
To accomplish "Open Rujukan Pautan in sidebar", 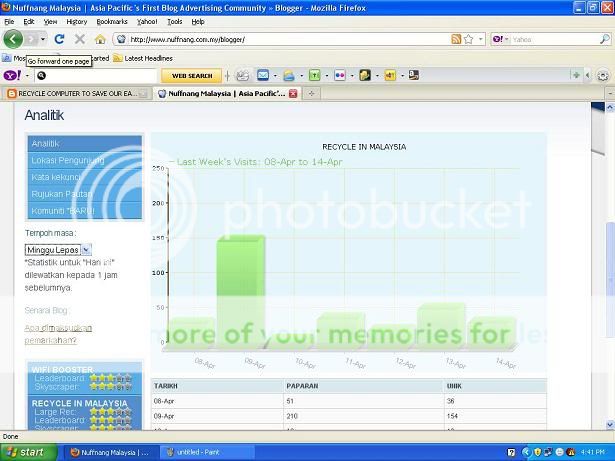I will (x=85, y=194).
